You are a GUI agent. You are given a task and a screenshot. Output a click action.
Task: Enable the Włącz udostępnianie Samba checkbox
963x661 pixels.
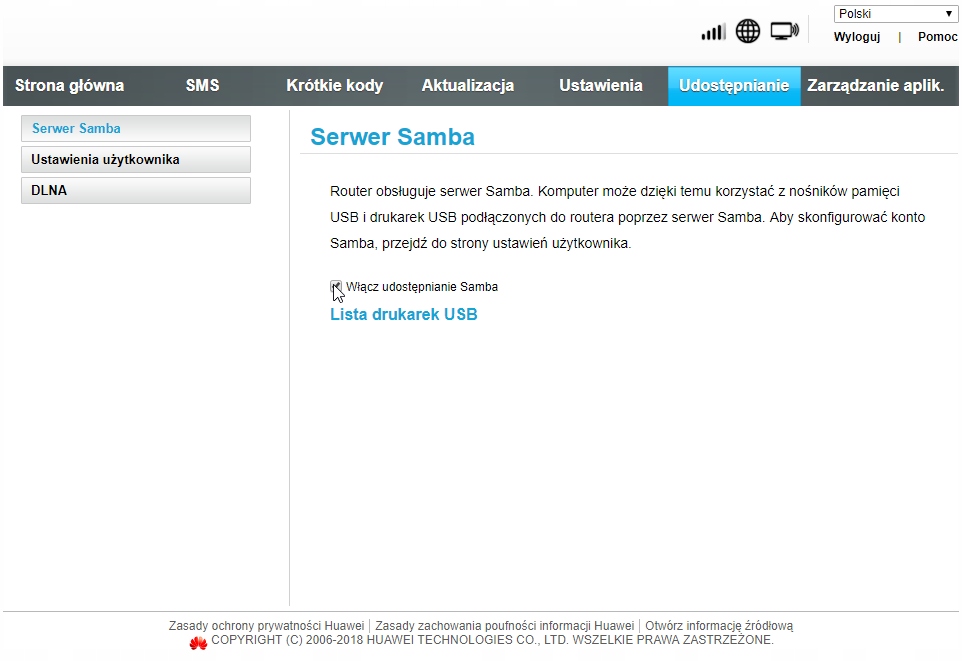tap(337, 287)
